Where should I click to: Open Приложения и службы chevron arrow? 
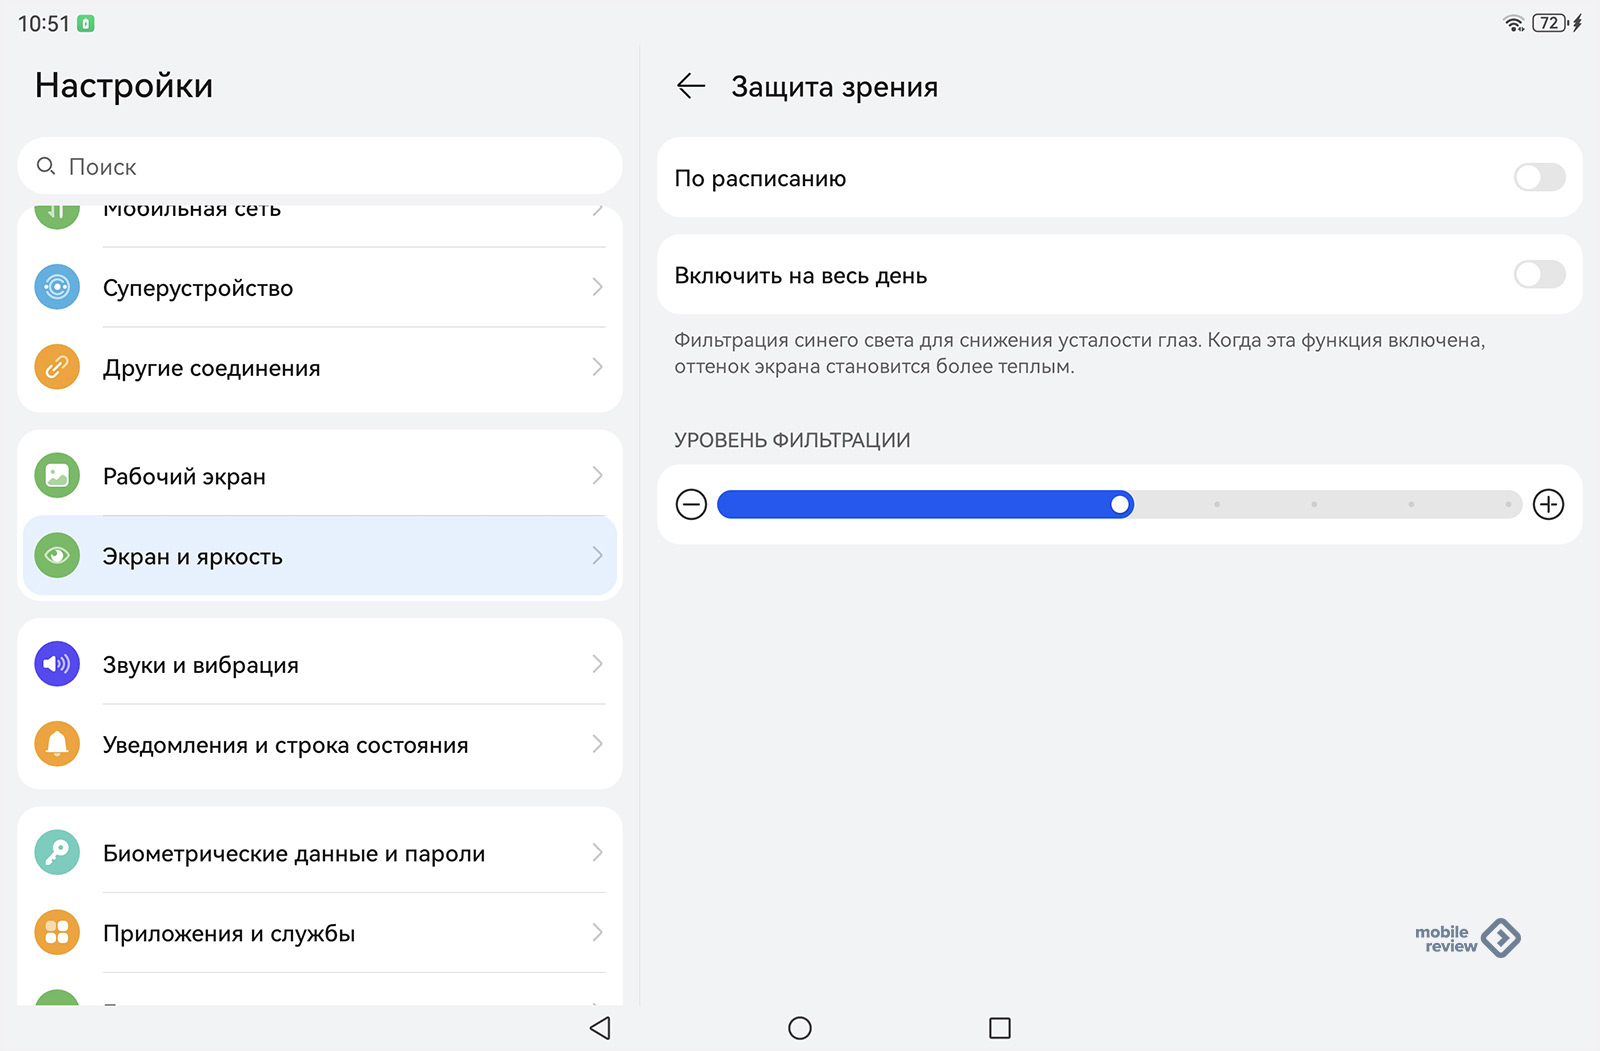point(597,933)
